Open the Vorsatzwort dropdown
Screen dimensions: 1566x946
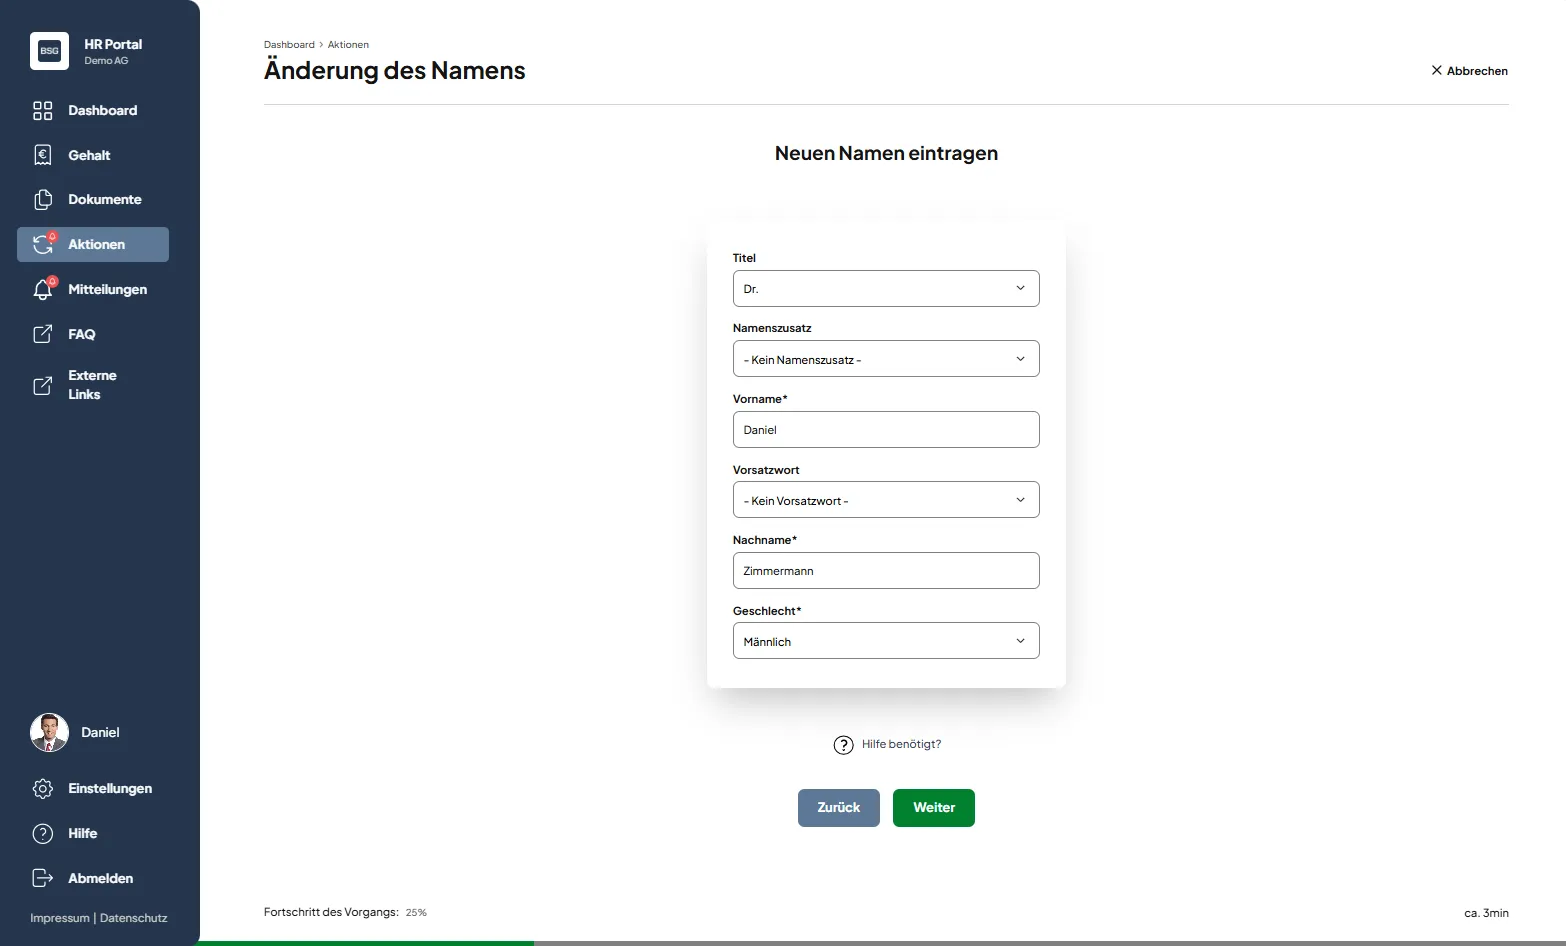pyautogui.click(x=885, y=500)
